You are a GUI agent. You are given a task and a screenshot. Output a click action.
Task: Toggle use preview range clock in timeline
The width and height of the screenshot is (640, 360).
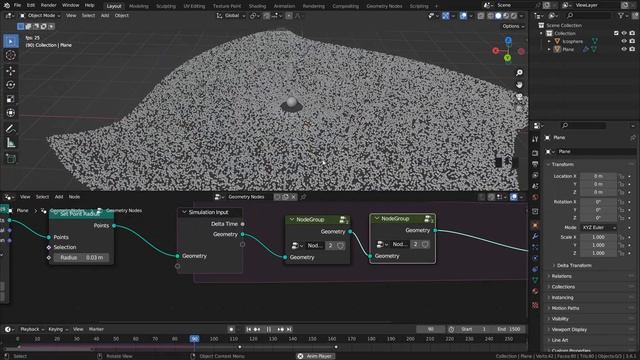tap(451, 329)
